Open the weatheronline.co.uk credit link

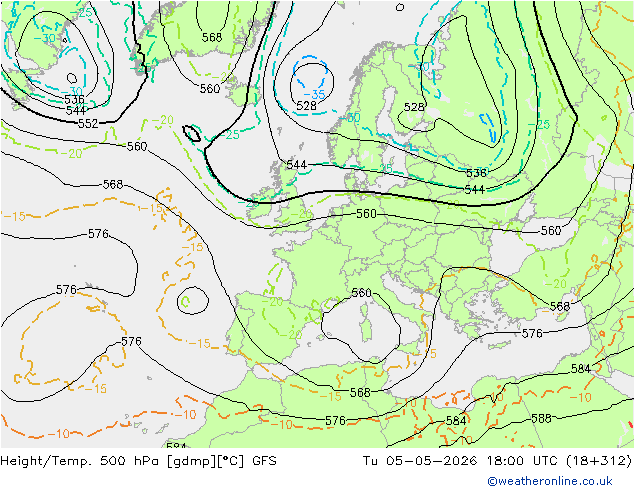[x=550, y=481]
